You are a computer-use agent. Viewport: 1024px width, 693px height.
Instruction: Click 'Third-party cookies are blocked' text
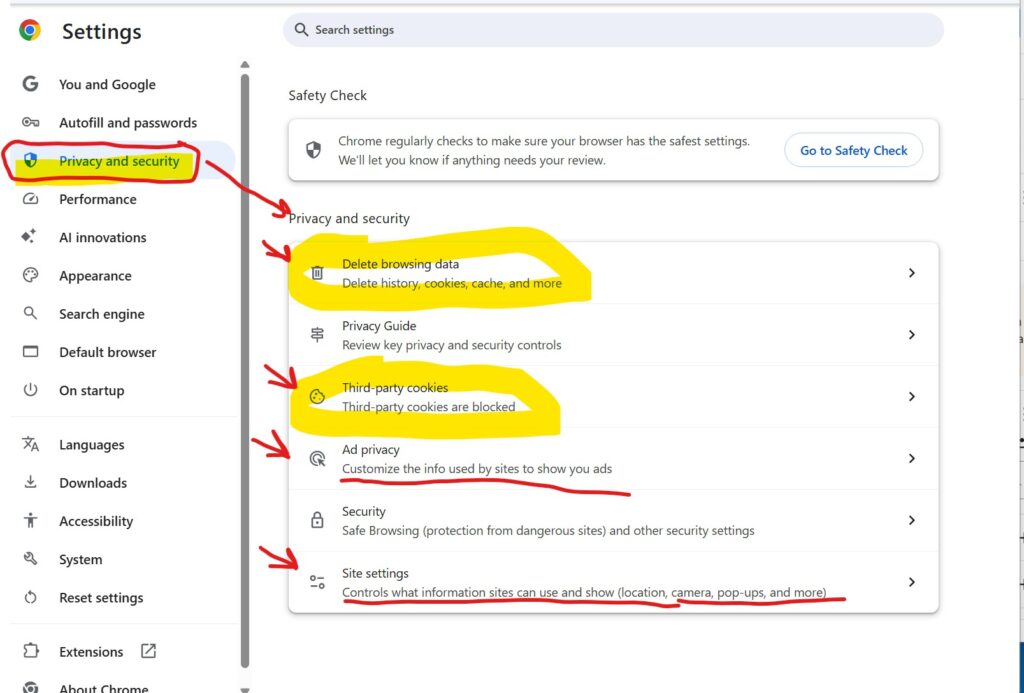click(x=428, y=406)
